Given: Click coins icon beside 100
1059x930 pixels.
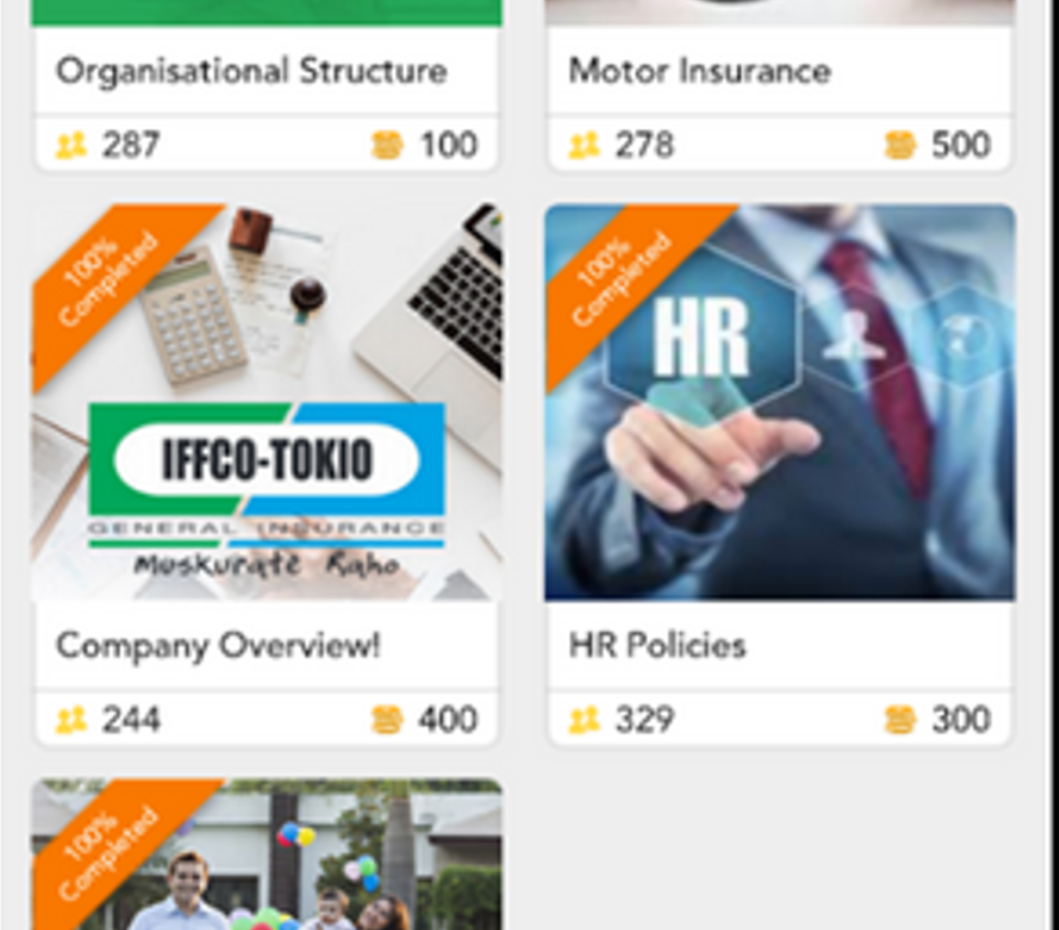Looking at the screenshot, I should point(387,145).
